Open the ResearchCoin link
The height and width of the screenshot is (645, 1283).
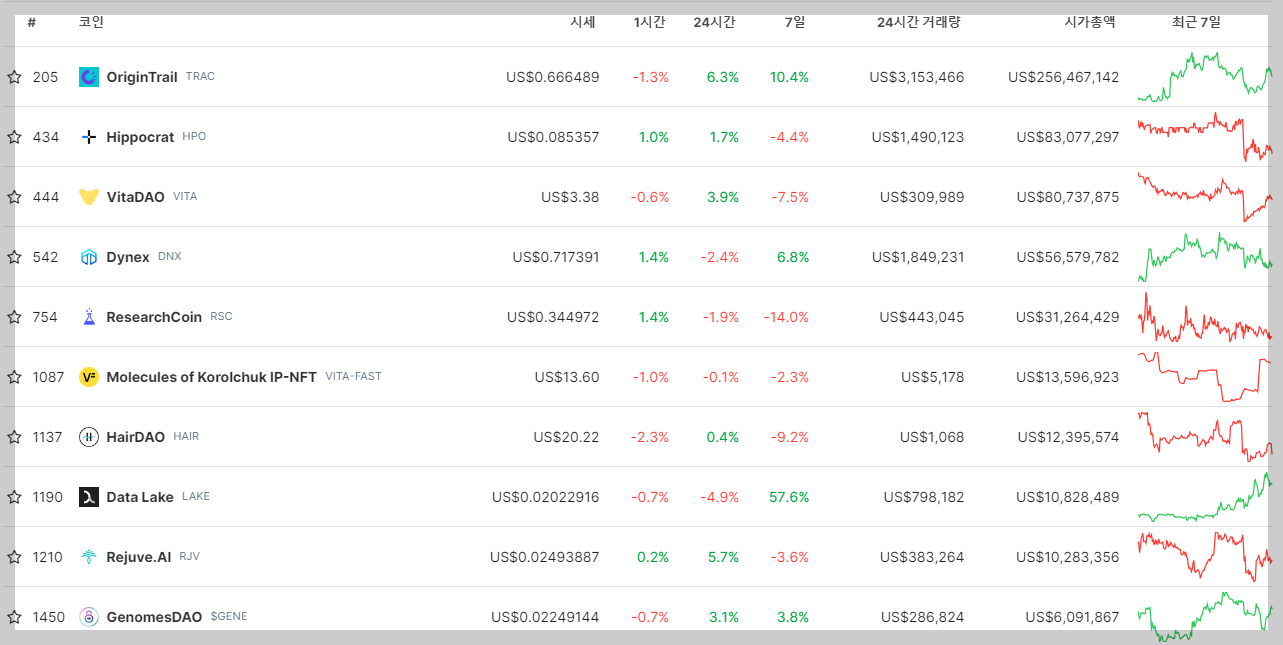(154, 317)
